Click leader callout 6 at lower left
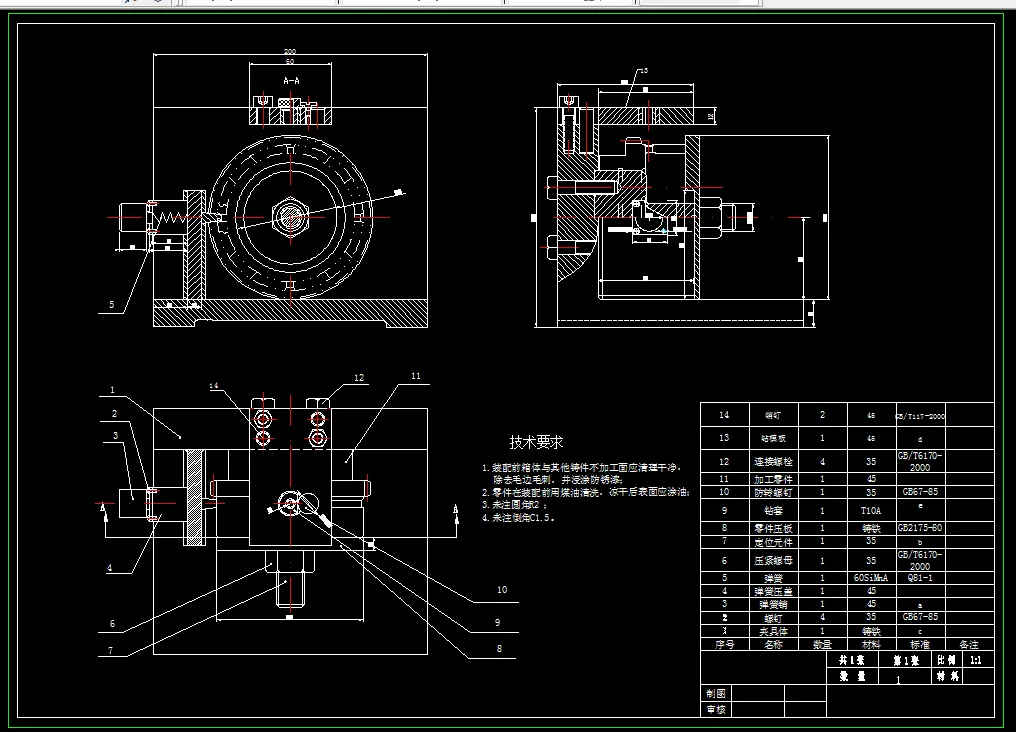Image resolution: width=1016 pixels, height=732 pixels. [x=112, y=623]
